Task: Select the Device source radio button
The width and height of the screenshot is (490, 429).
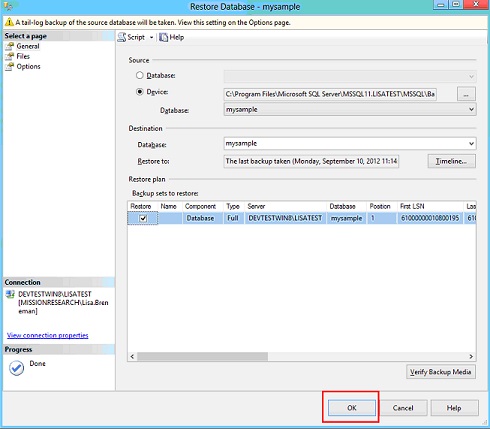Action: pyautogui.click(x=140, y=92)
